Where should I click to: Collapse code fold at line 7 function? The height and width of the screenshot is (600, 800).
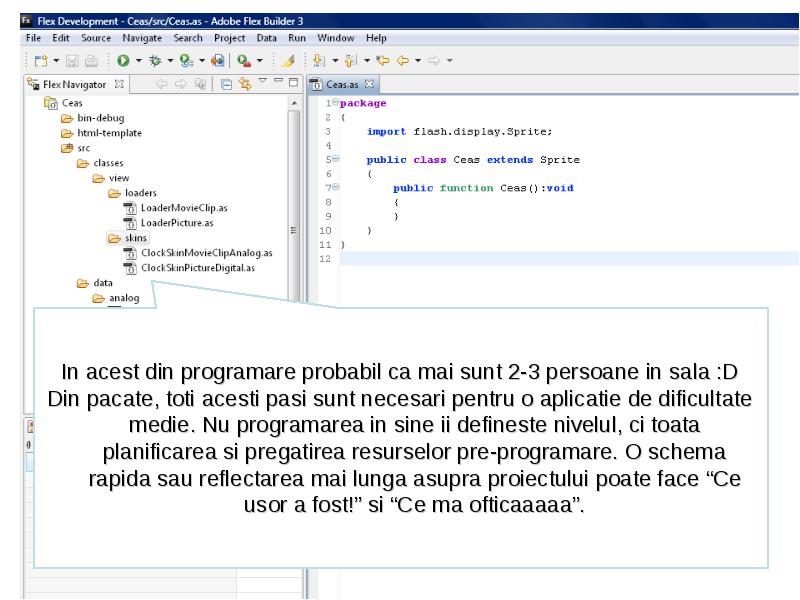335,187
